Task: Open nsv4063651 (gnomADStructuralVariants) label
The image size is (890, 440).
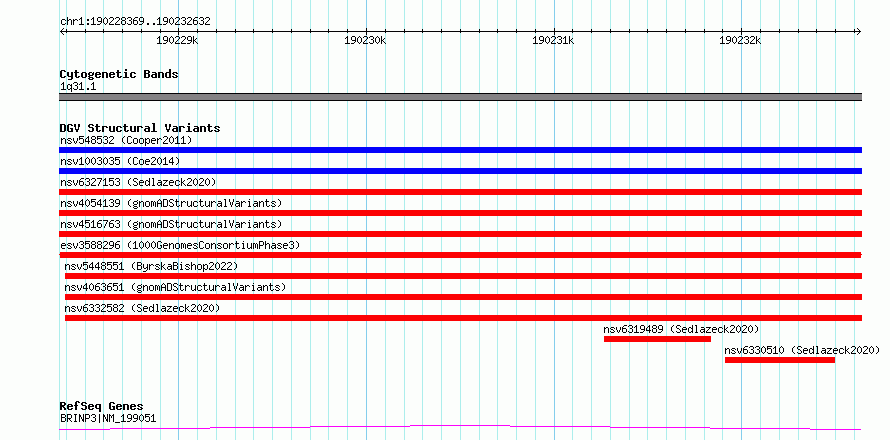Action: pos(175,287)
